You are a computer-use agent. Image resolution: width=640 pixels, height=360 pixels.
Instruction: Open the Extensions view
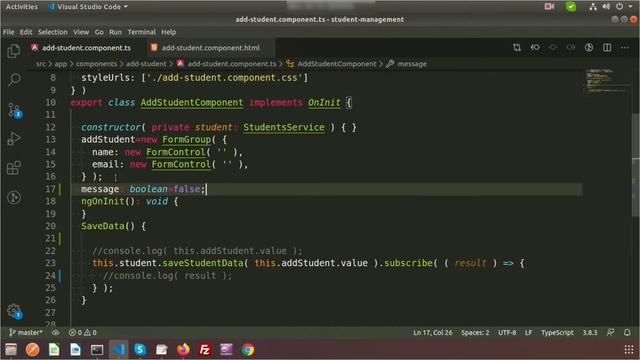(14, 168)
